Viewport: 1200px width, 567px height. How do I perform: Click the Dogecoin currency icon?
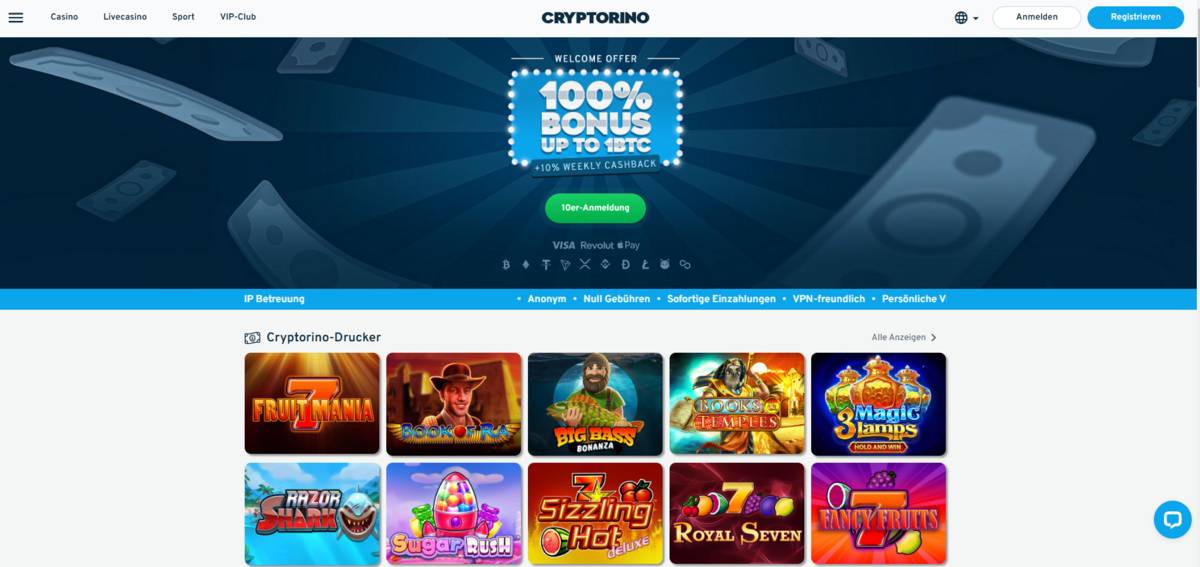click(x=626, y=265)
